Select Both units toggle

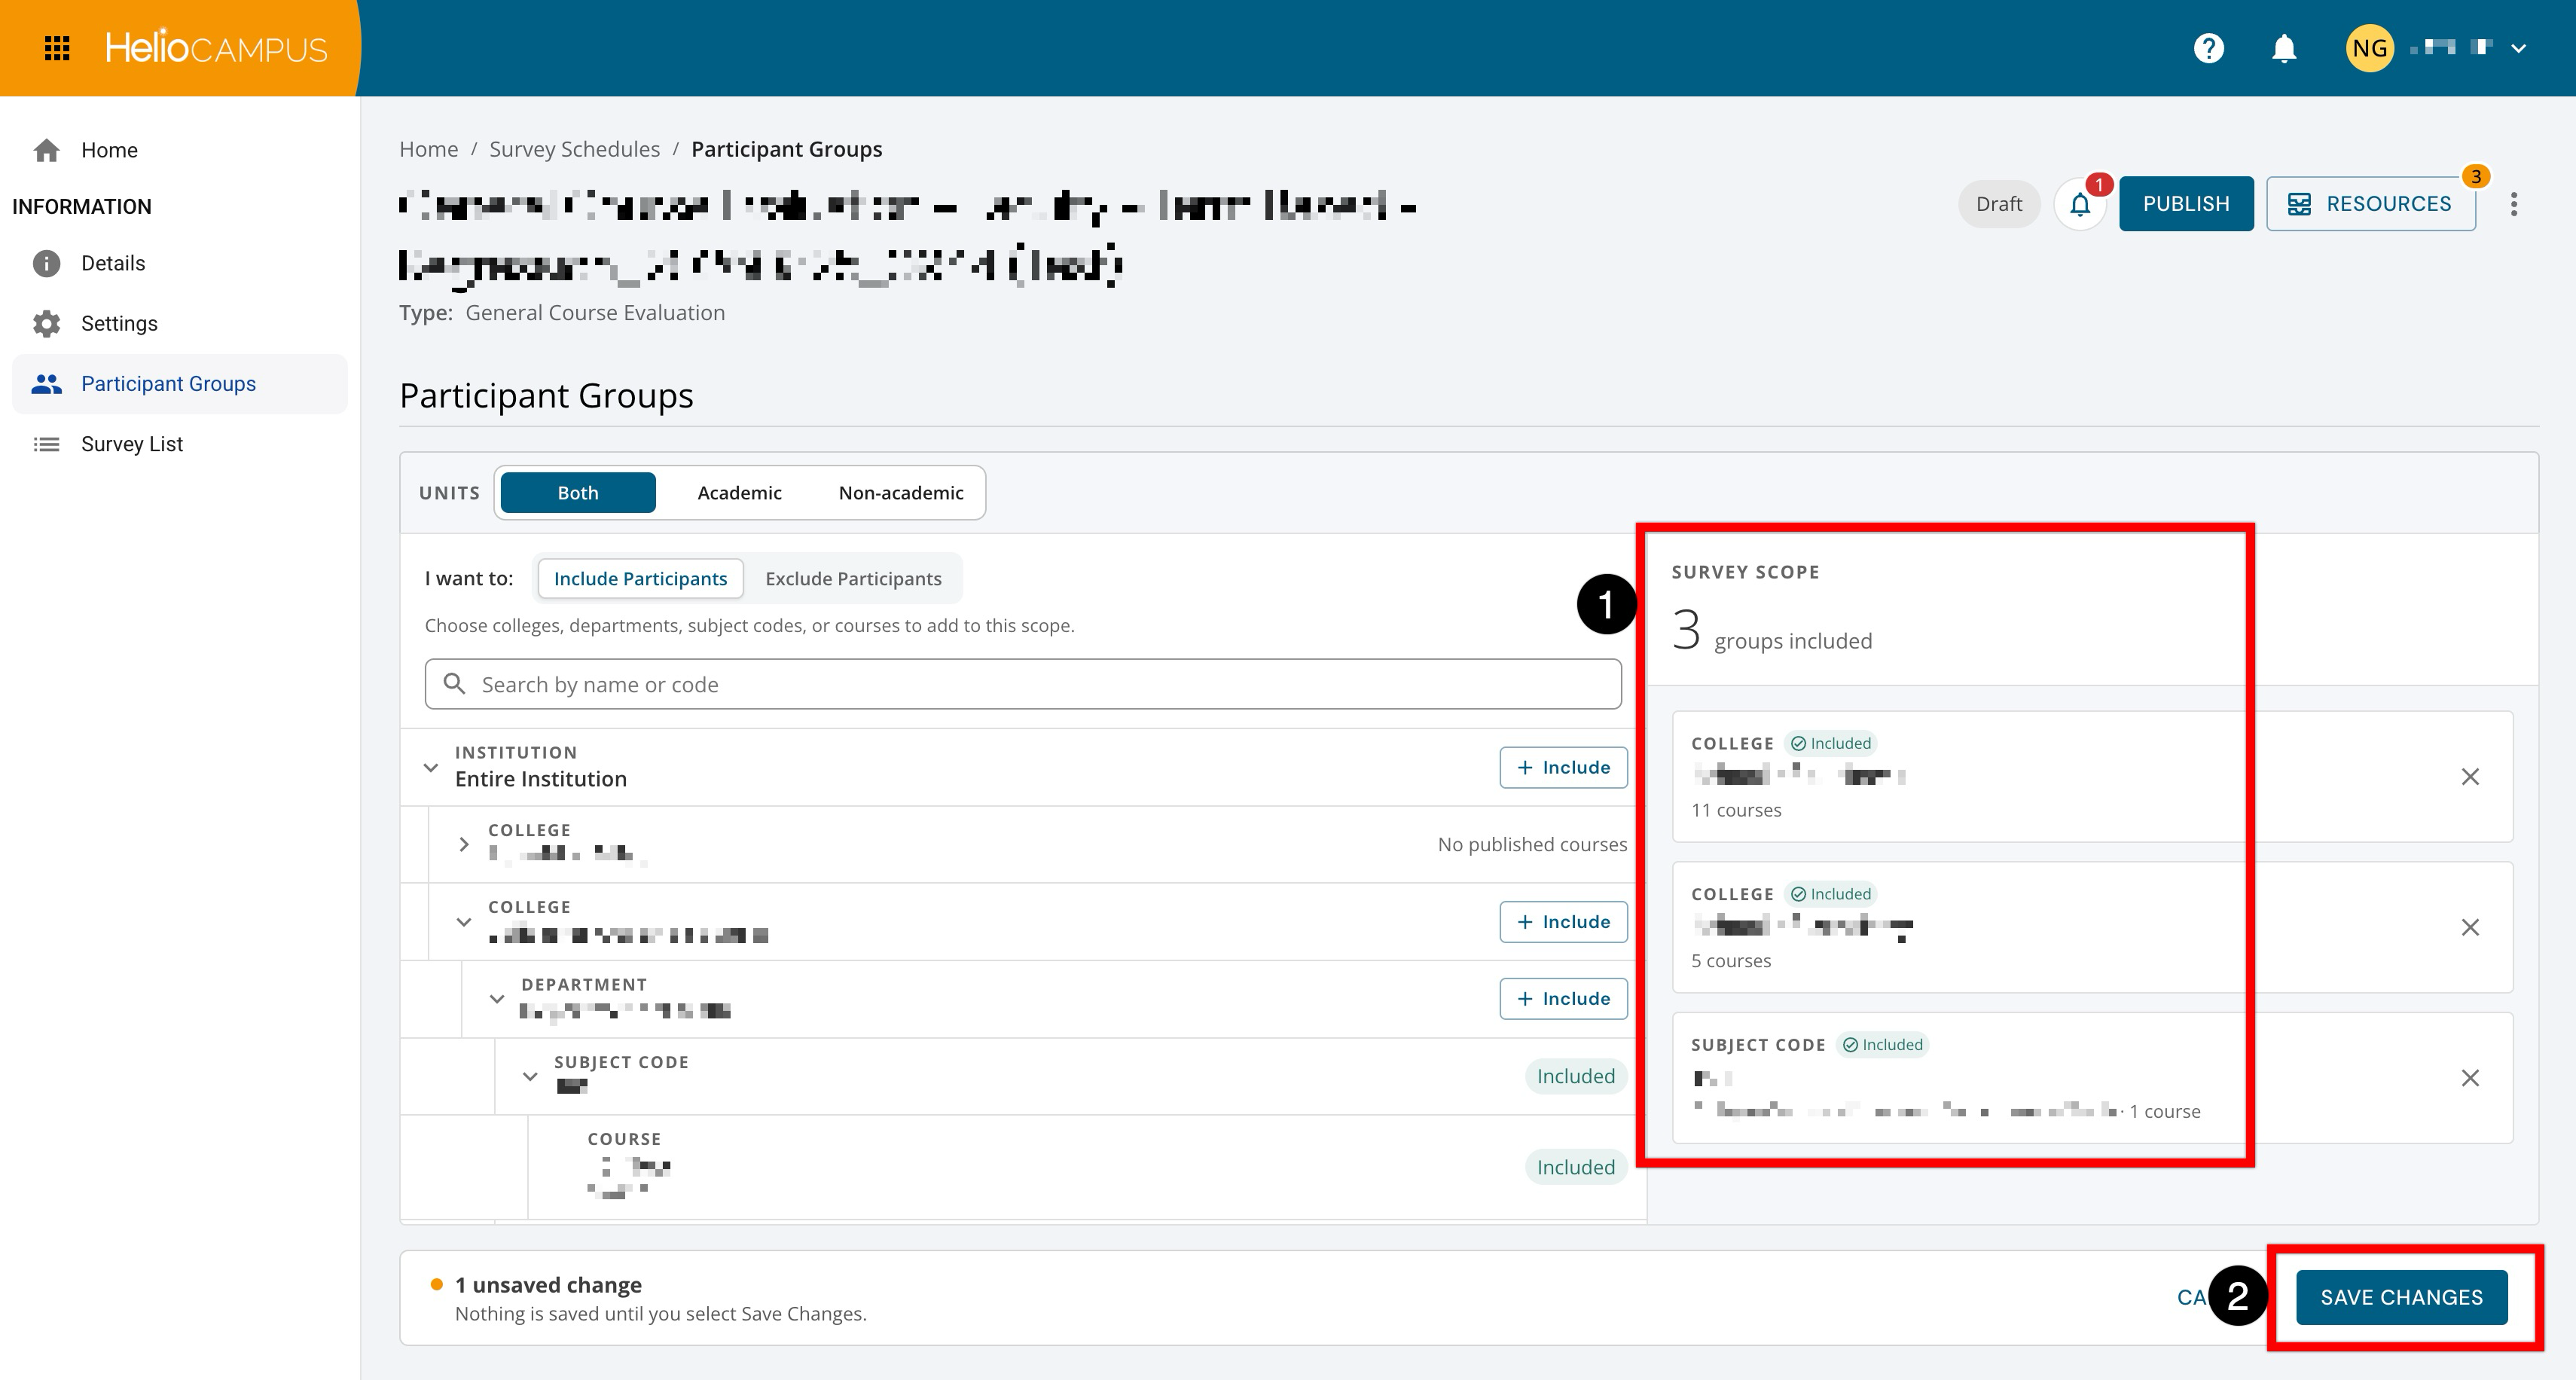click(578, 493)
